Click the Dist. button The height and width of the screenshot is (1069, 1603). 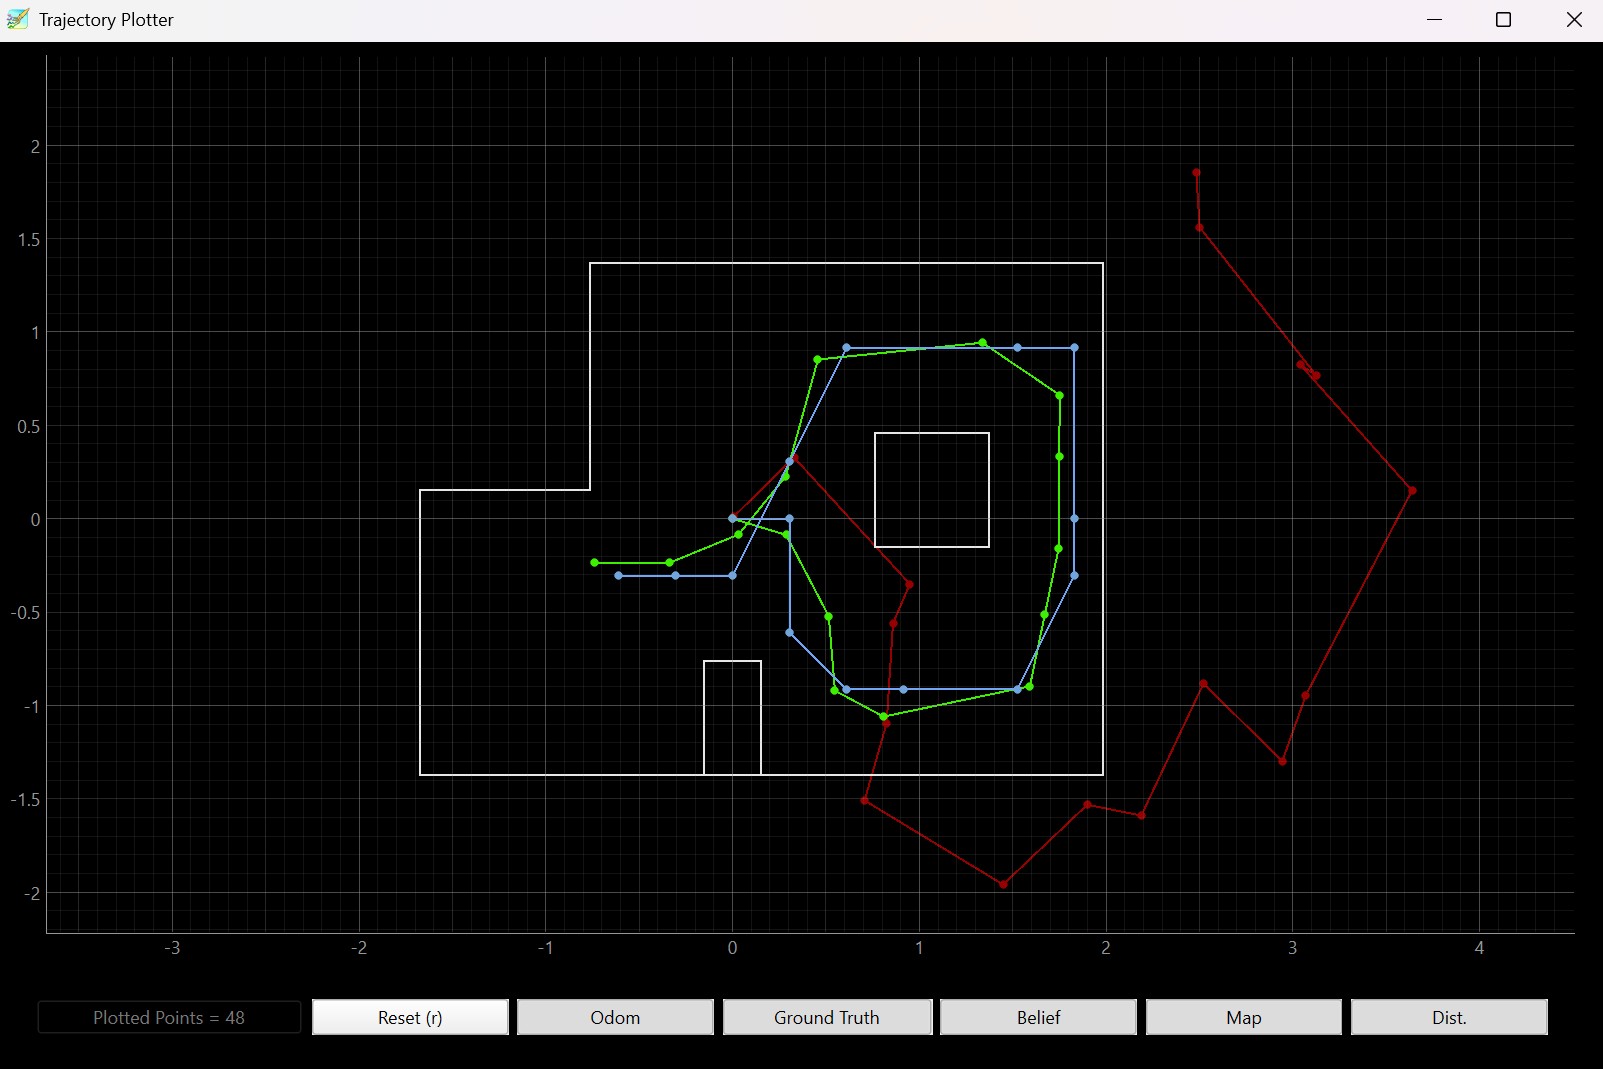tap(1449, 1017)
